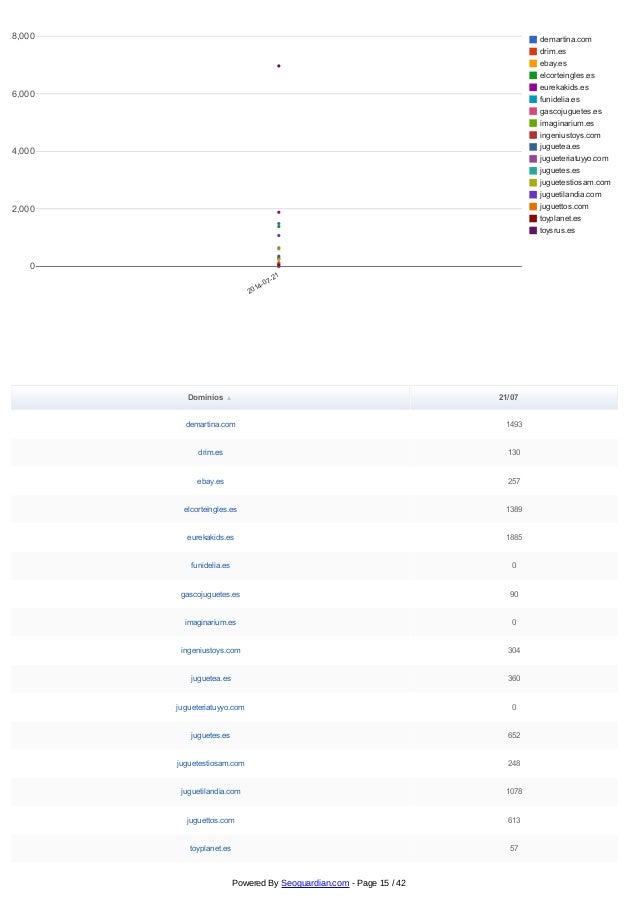
Task: Click the value 248 in the juguetestiosam.com row
Action: [514, 764]
